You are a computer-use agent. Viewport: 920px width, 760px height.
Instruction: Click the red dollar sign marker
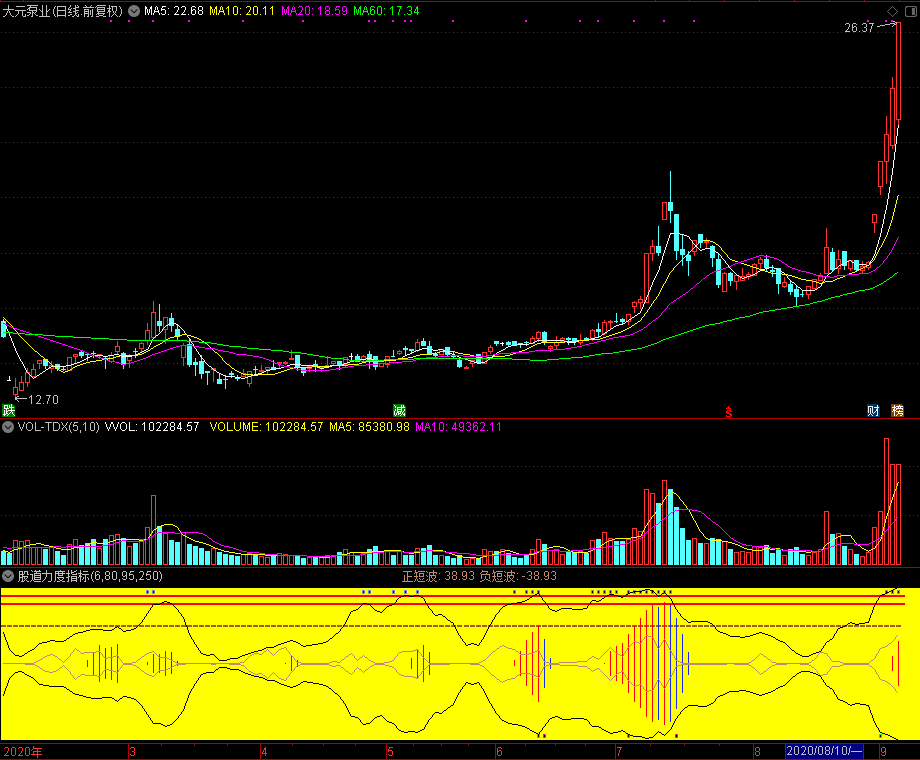click(729, 412)
